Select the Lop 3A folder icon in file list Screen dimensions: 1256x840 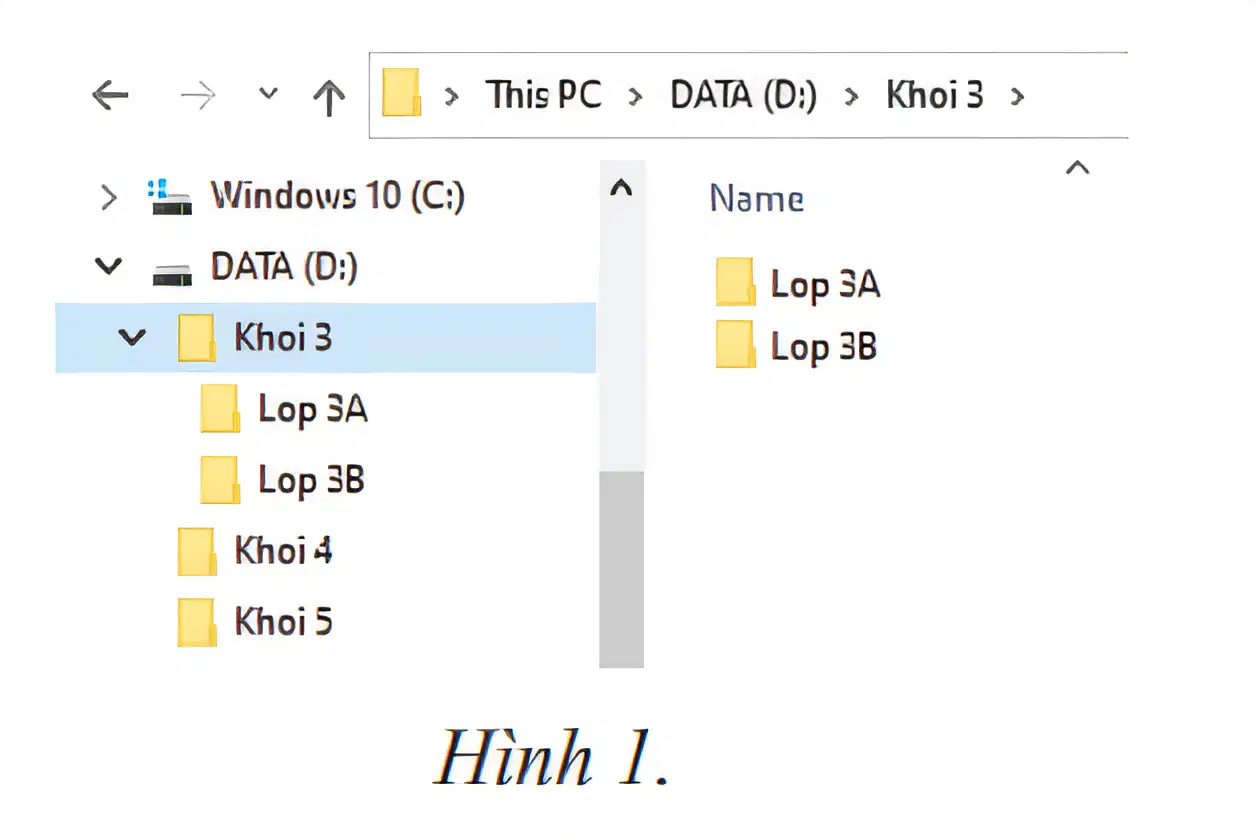click(735, 281)
